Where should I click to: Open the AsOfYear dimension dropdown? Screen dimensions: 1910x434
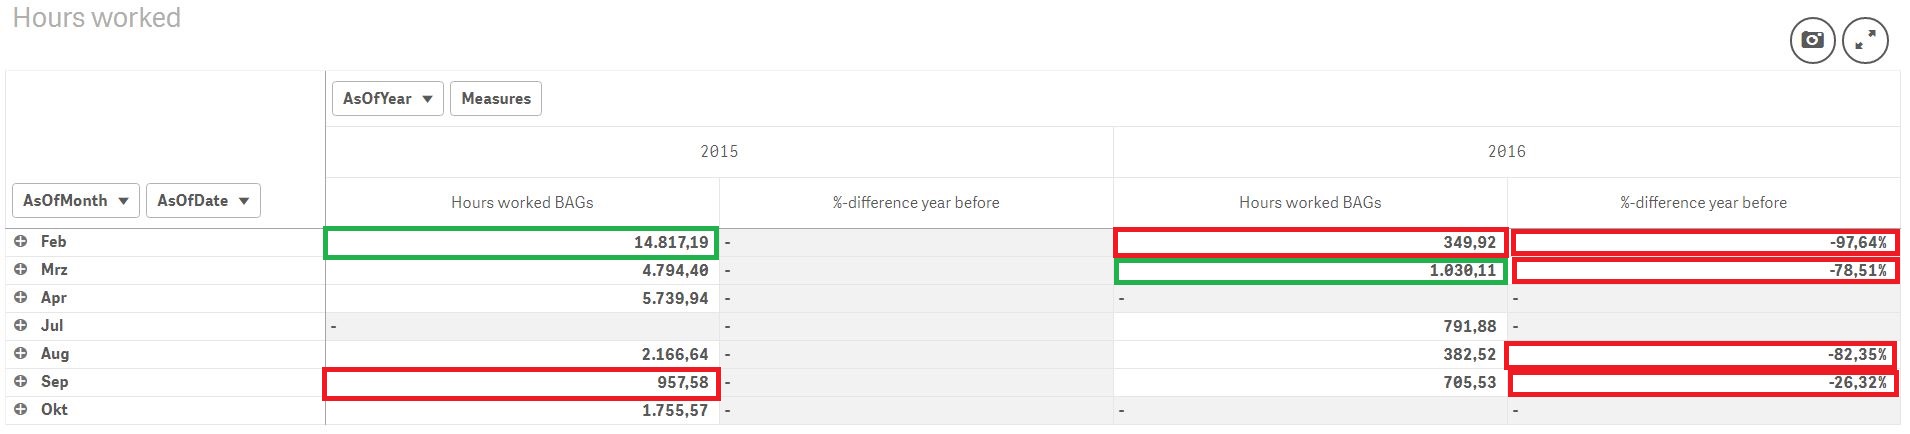click(x=387, y=99)
